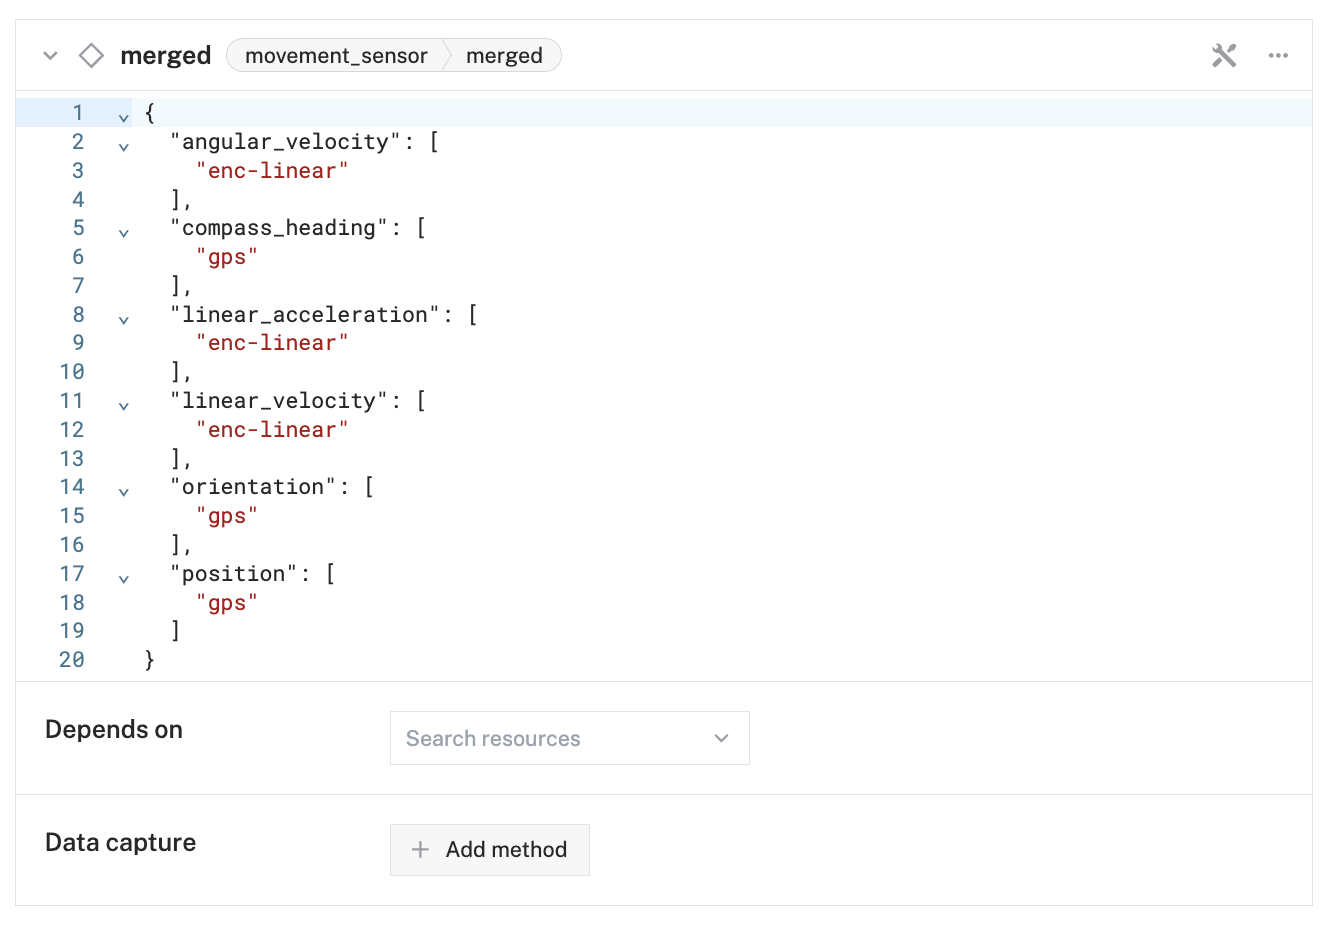Viewport: 1328px width, 926px height.
Task: Click the chevron inside Search resources field
Action: [x=721, y=738]
